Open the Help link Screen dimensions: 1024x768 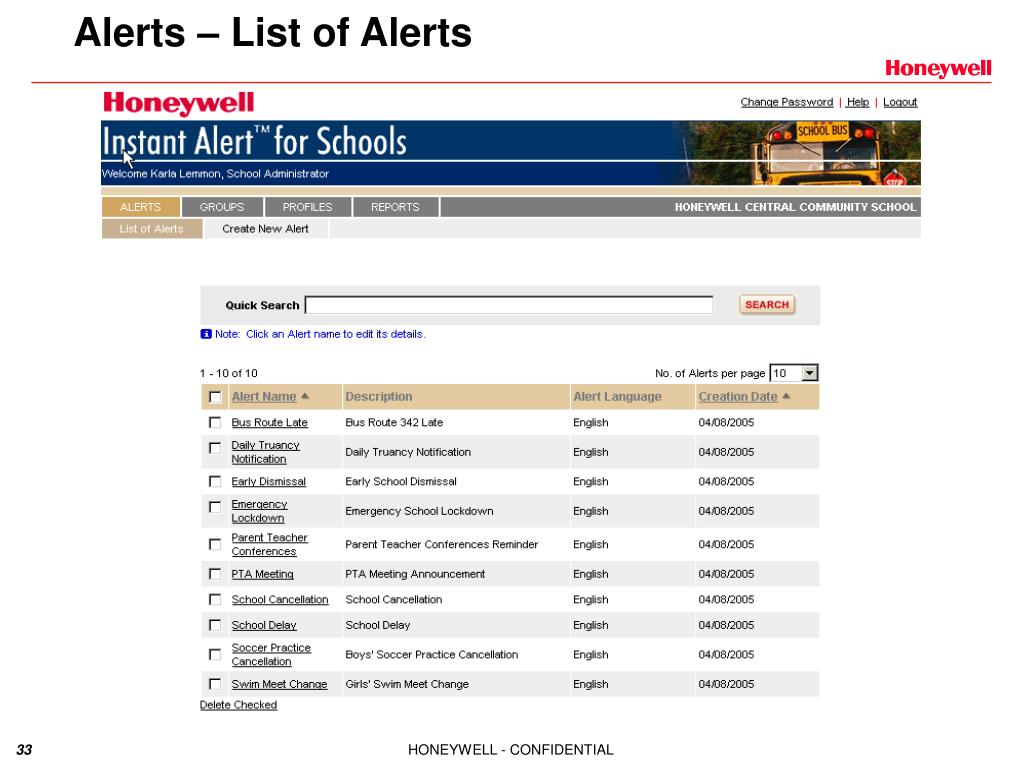(x=857, y=102)
